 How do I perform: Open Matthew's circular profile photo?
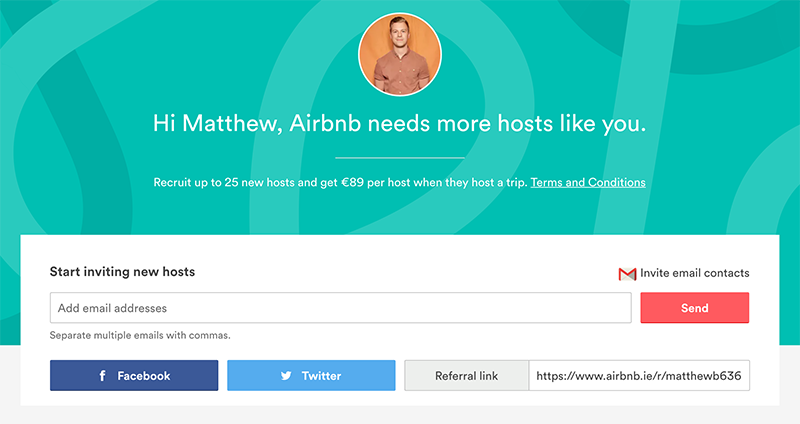click(400, 55)
